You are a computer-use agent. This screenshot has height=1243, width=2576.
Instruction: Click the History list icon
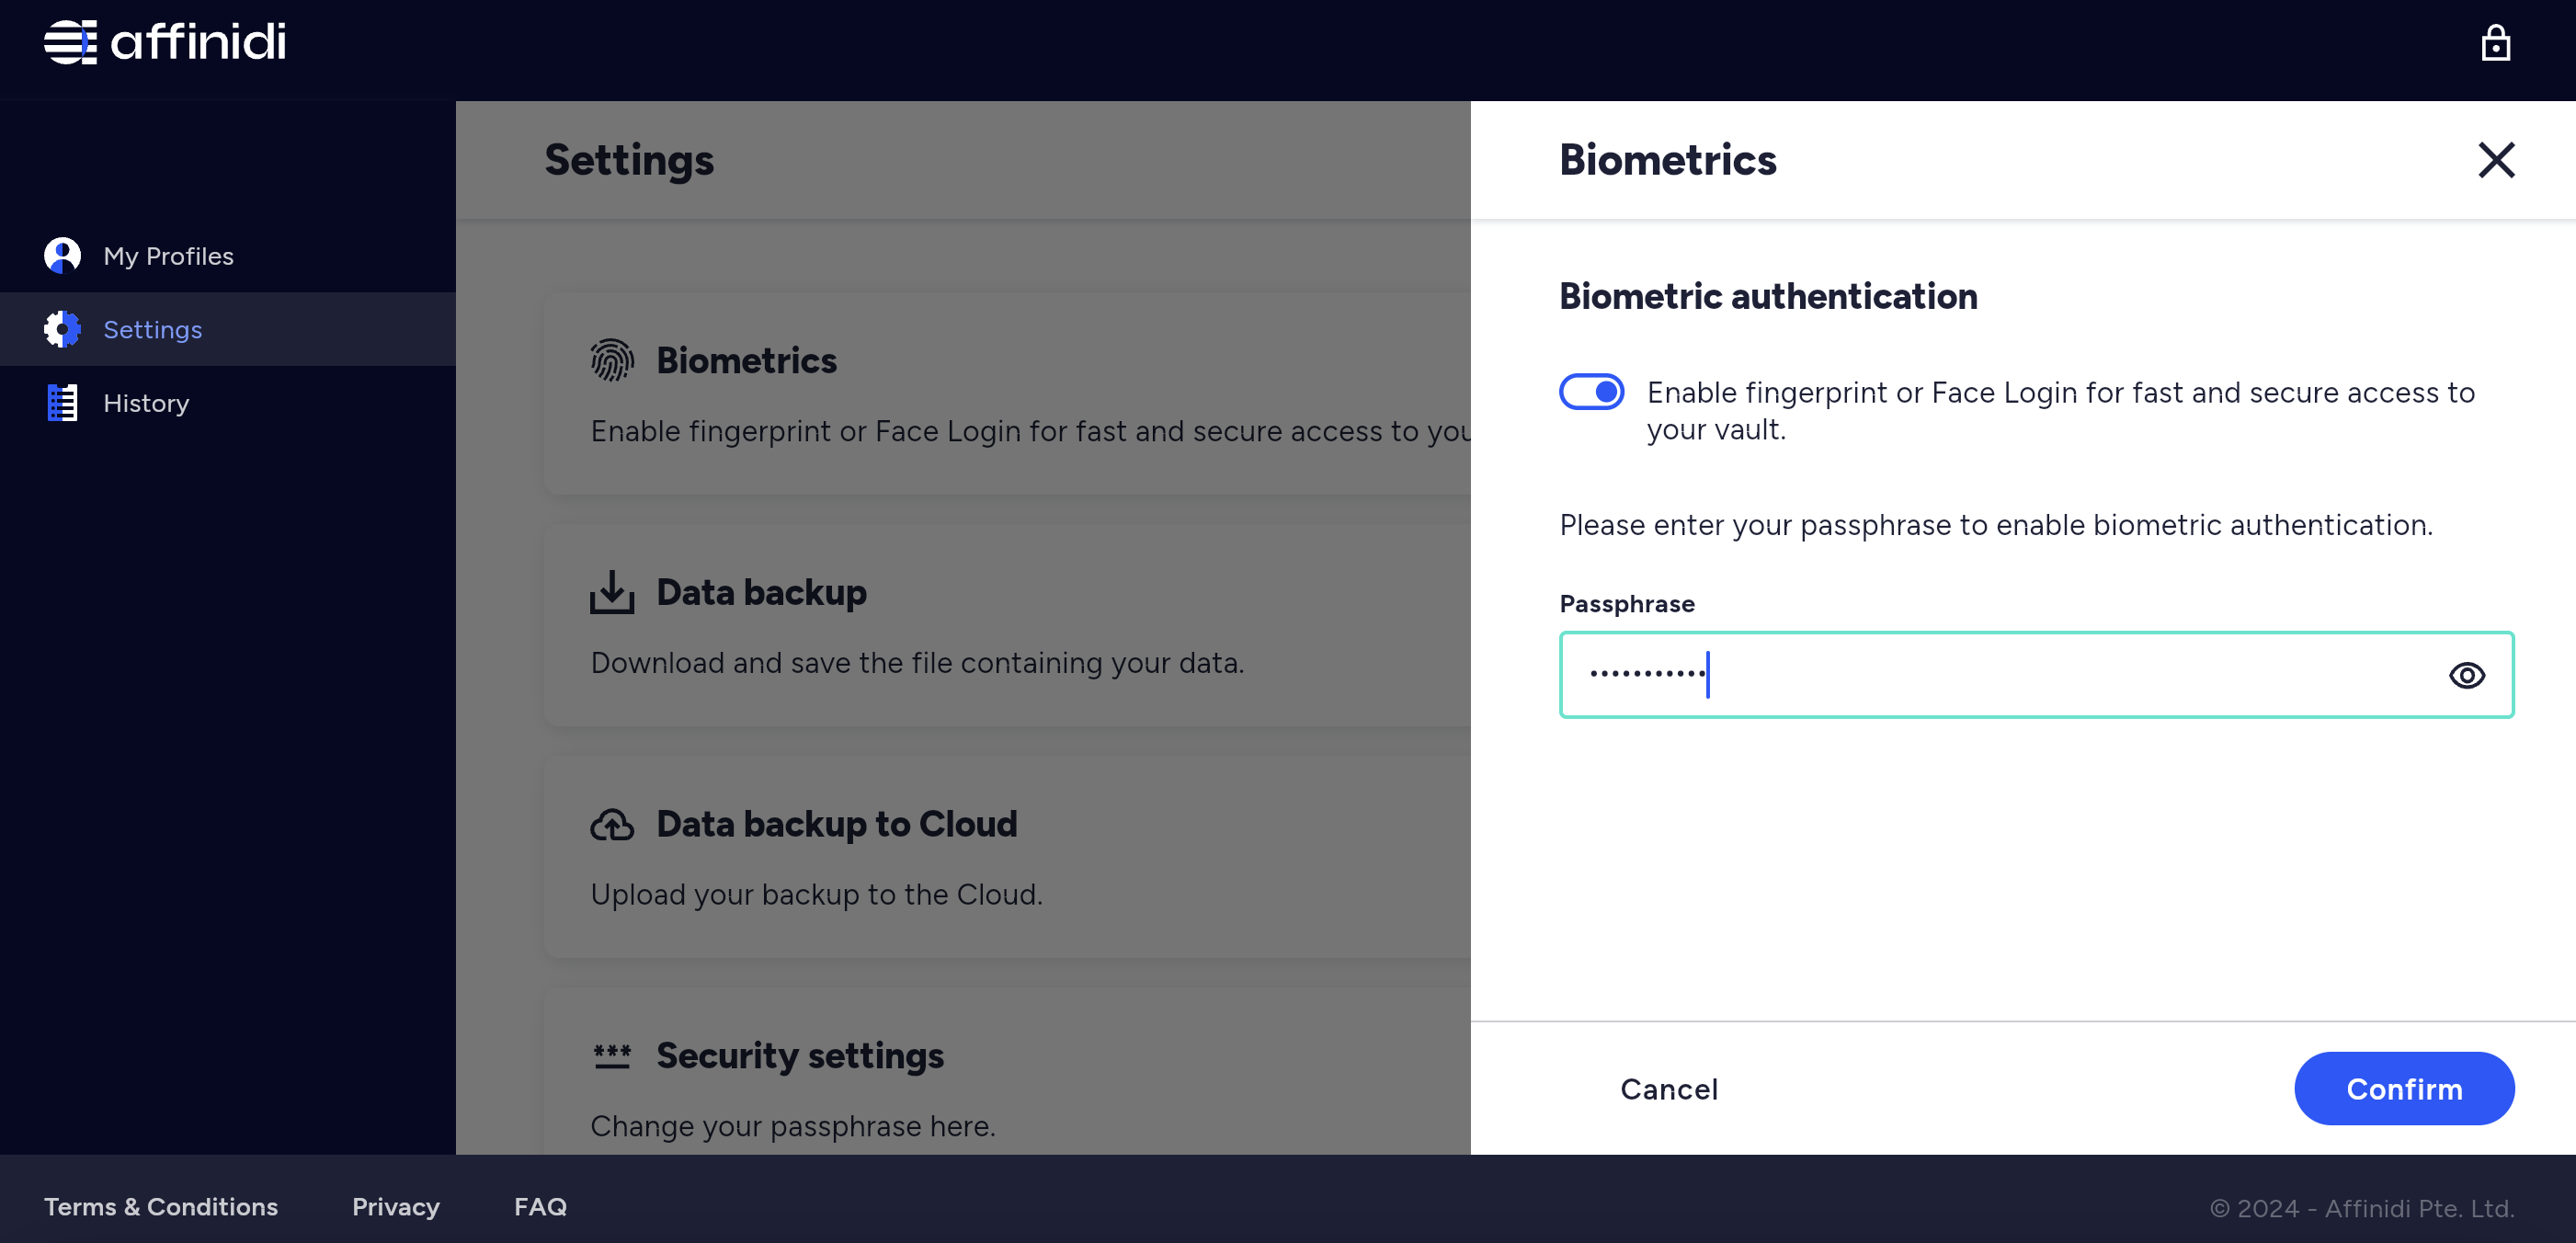pyautogui.click(x=61, y=403)
